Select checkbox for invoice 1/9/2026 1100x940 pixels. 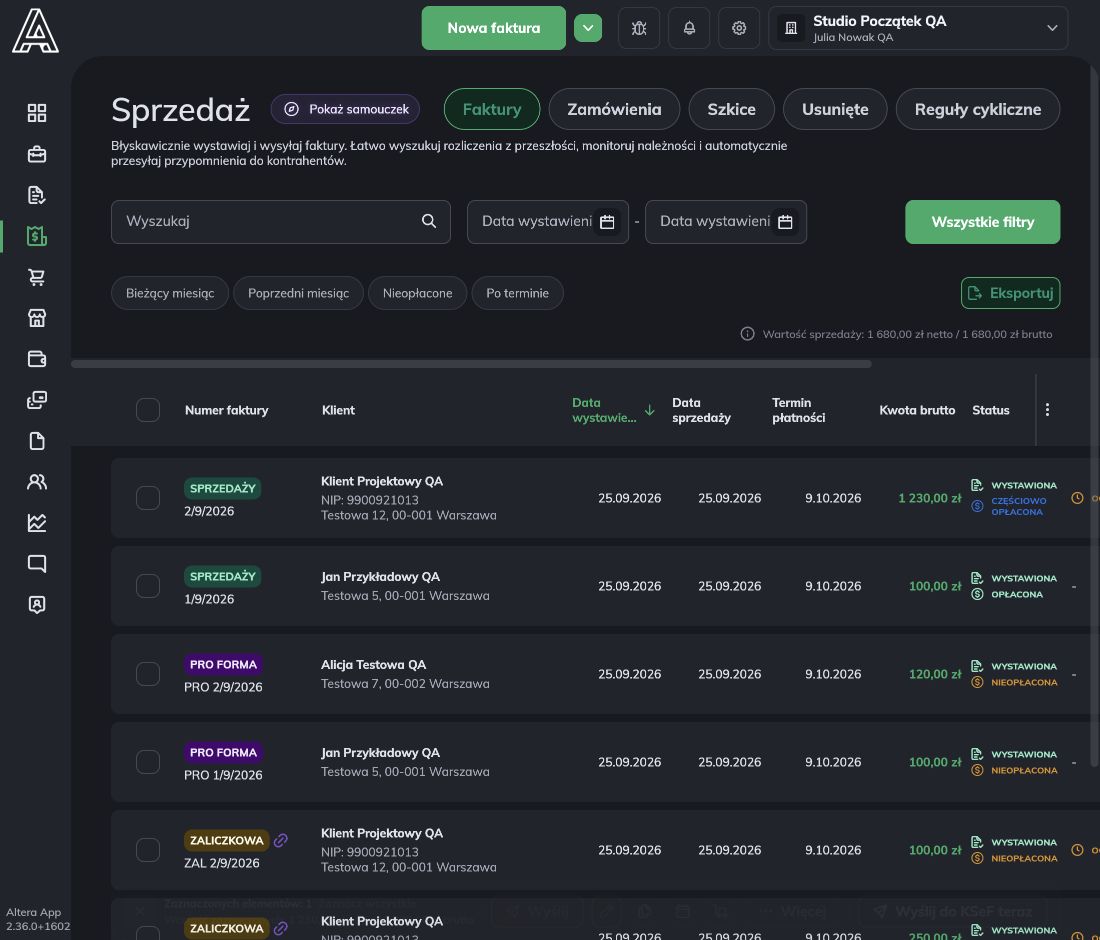point(148,586)
